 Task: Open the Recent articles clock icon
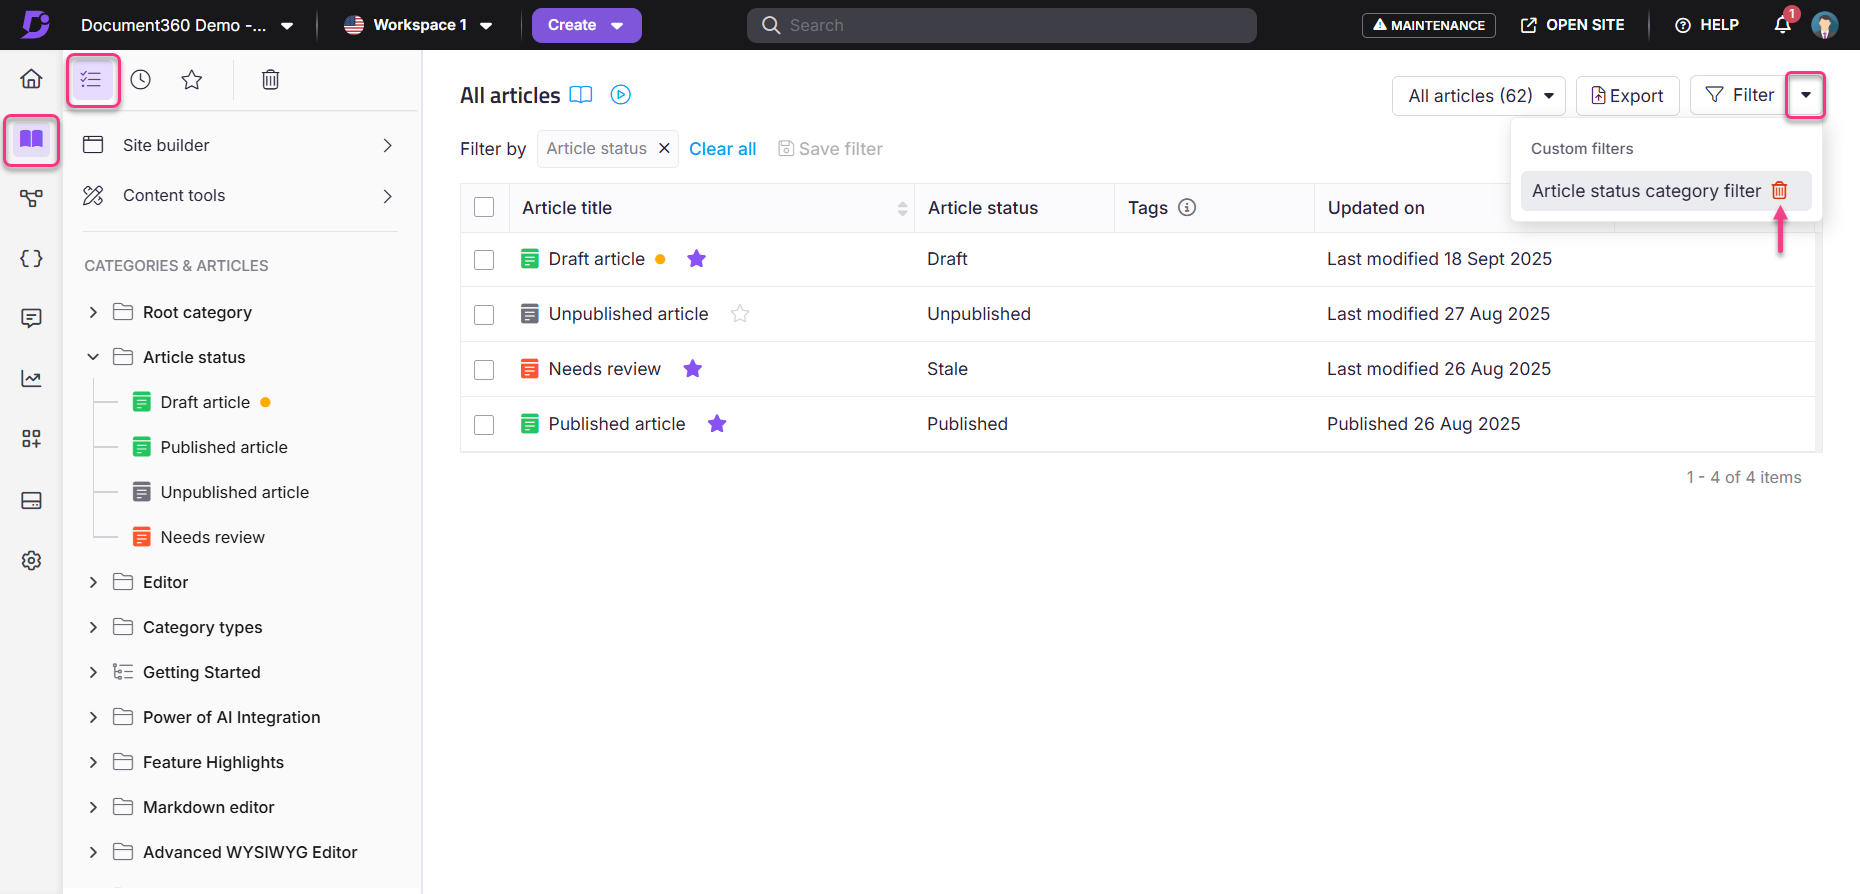pyautogui.click(x=141, y=80)
